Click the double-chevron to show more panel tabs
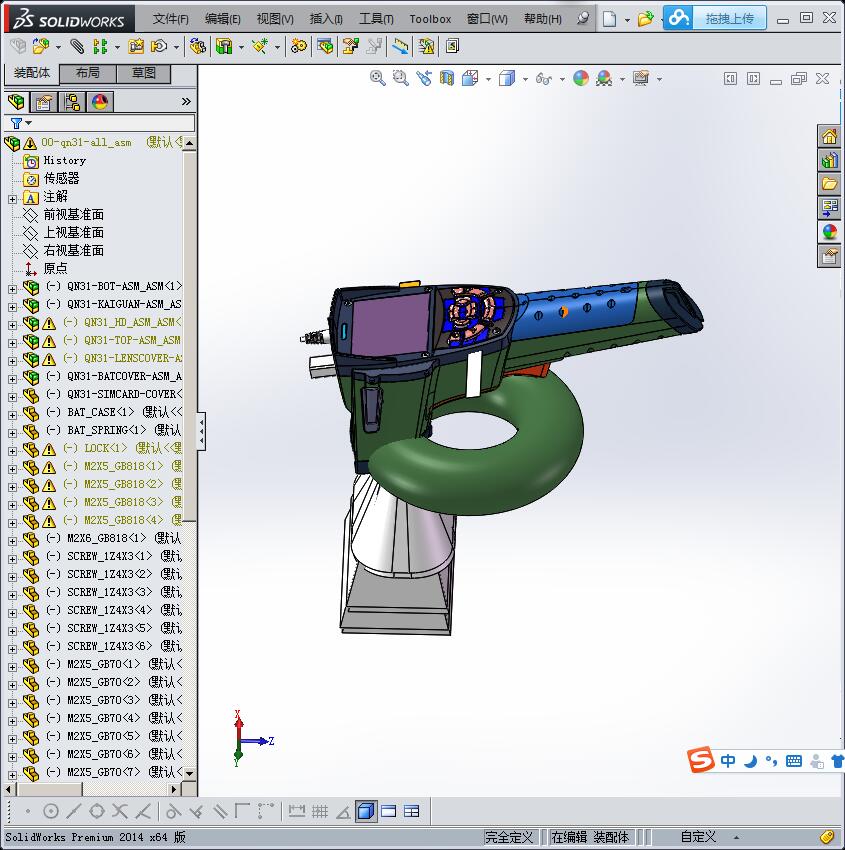Viewport: 845px width, 850px height. pyautogui.click(x=185, y=101)
